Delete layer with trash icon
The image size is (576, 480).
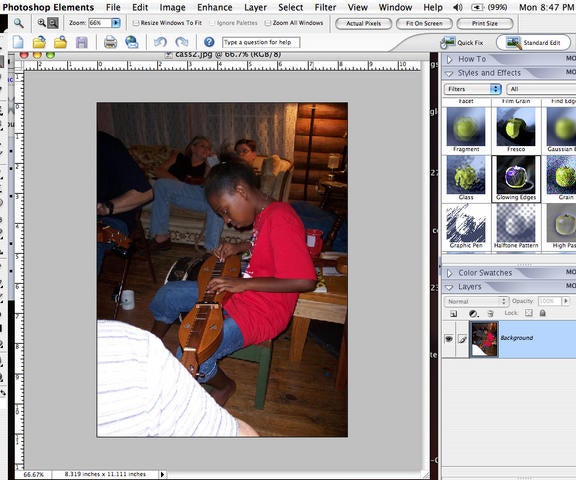(490, 314)
